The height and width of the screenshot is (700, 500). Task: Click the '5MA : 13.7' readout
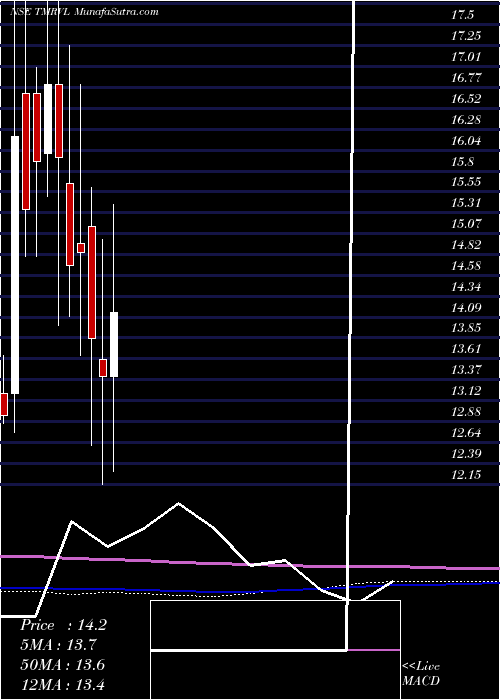58,645
